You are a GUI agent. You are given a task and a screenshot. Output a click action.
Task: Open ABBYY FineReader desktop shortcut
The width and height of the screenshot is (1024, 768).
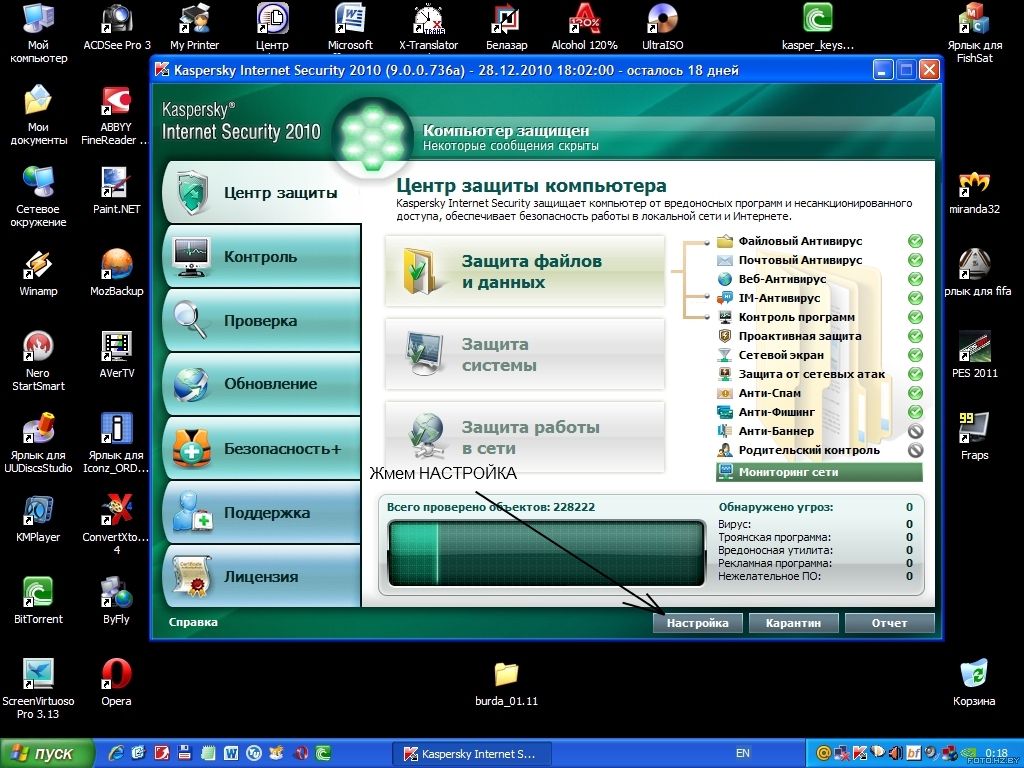pos(117,116)
